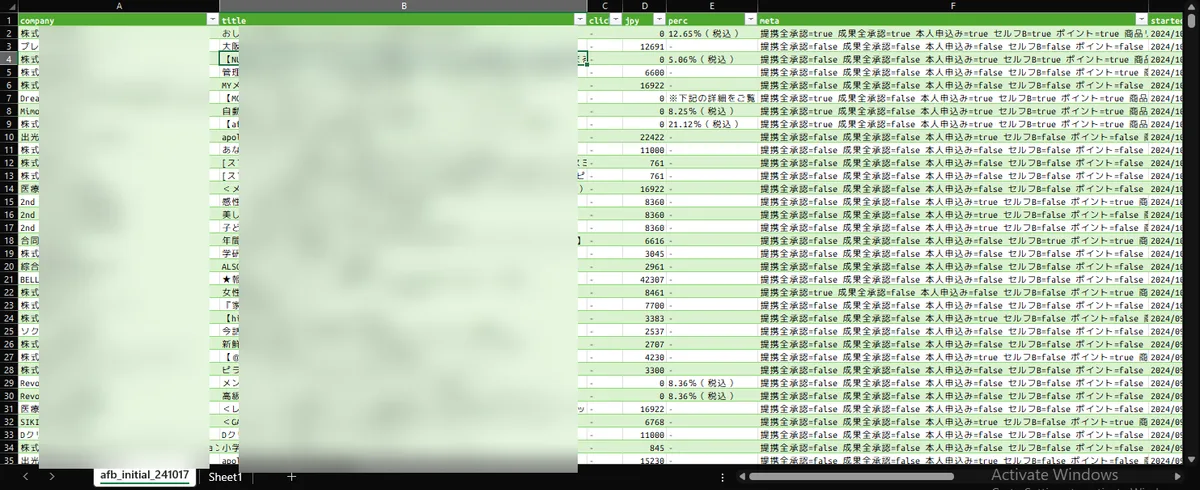Open the company column filter dropdown

[212, 20]
